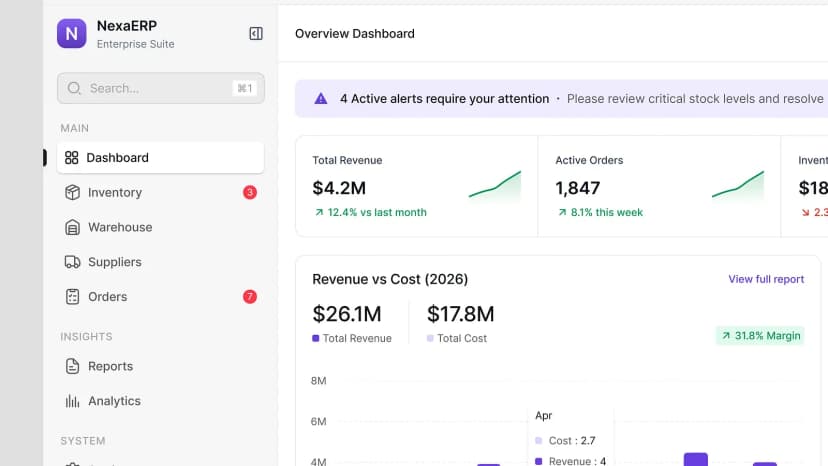This screenshot has width=828, height=466.
Task: Collapse the sidebar with the panel icon
Action: pyautogui.click(x=256, y=34)
